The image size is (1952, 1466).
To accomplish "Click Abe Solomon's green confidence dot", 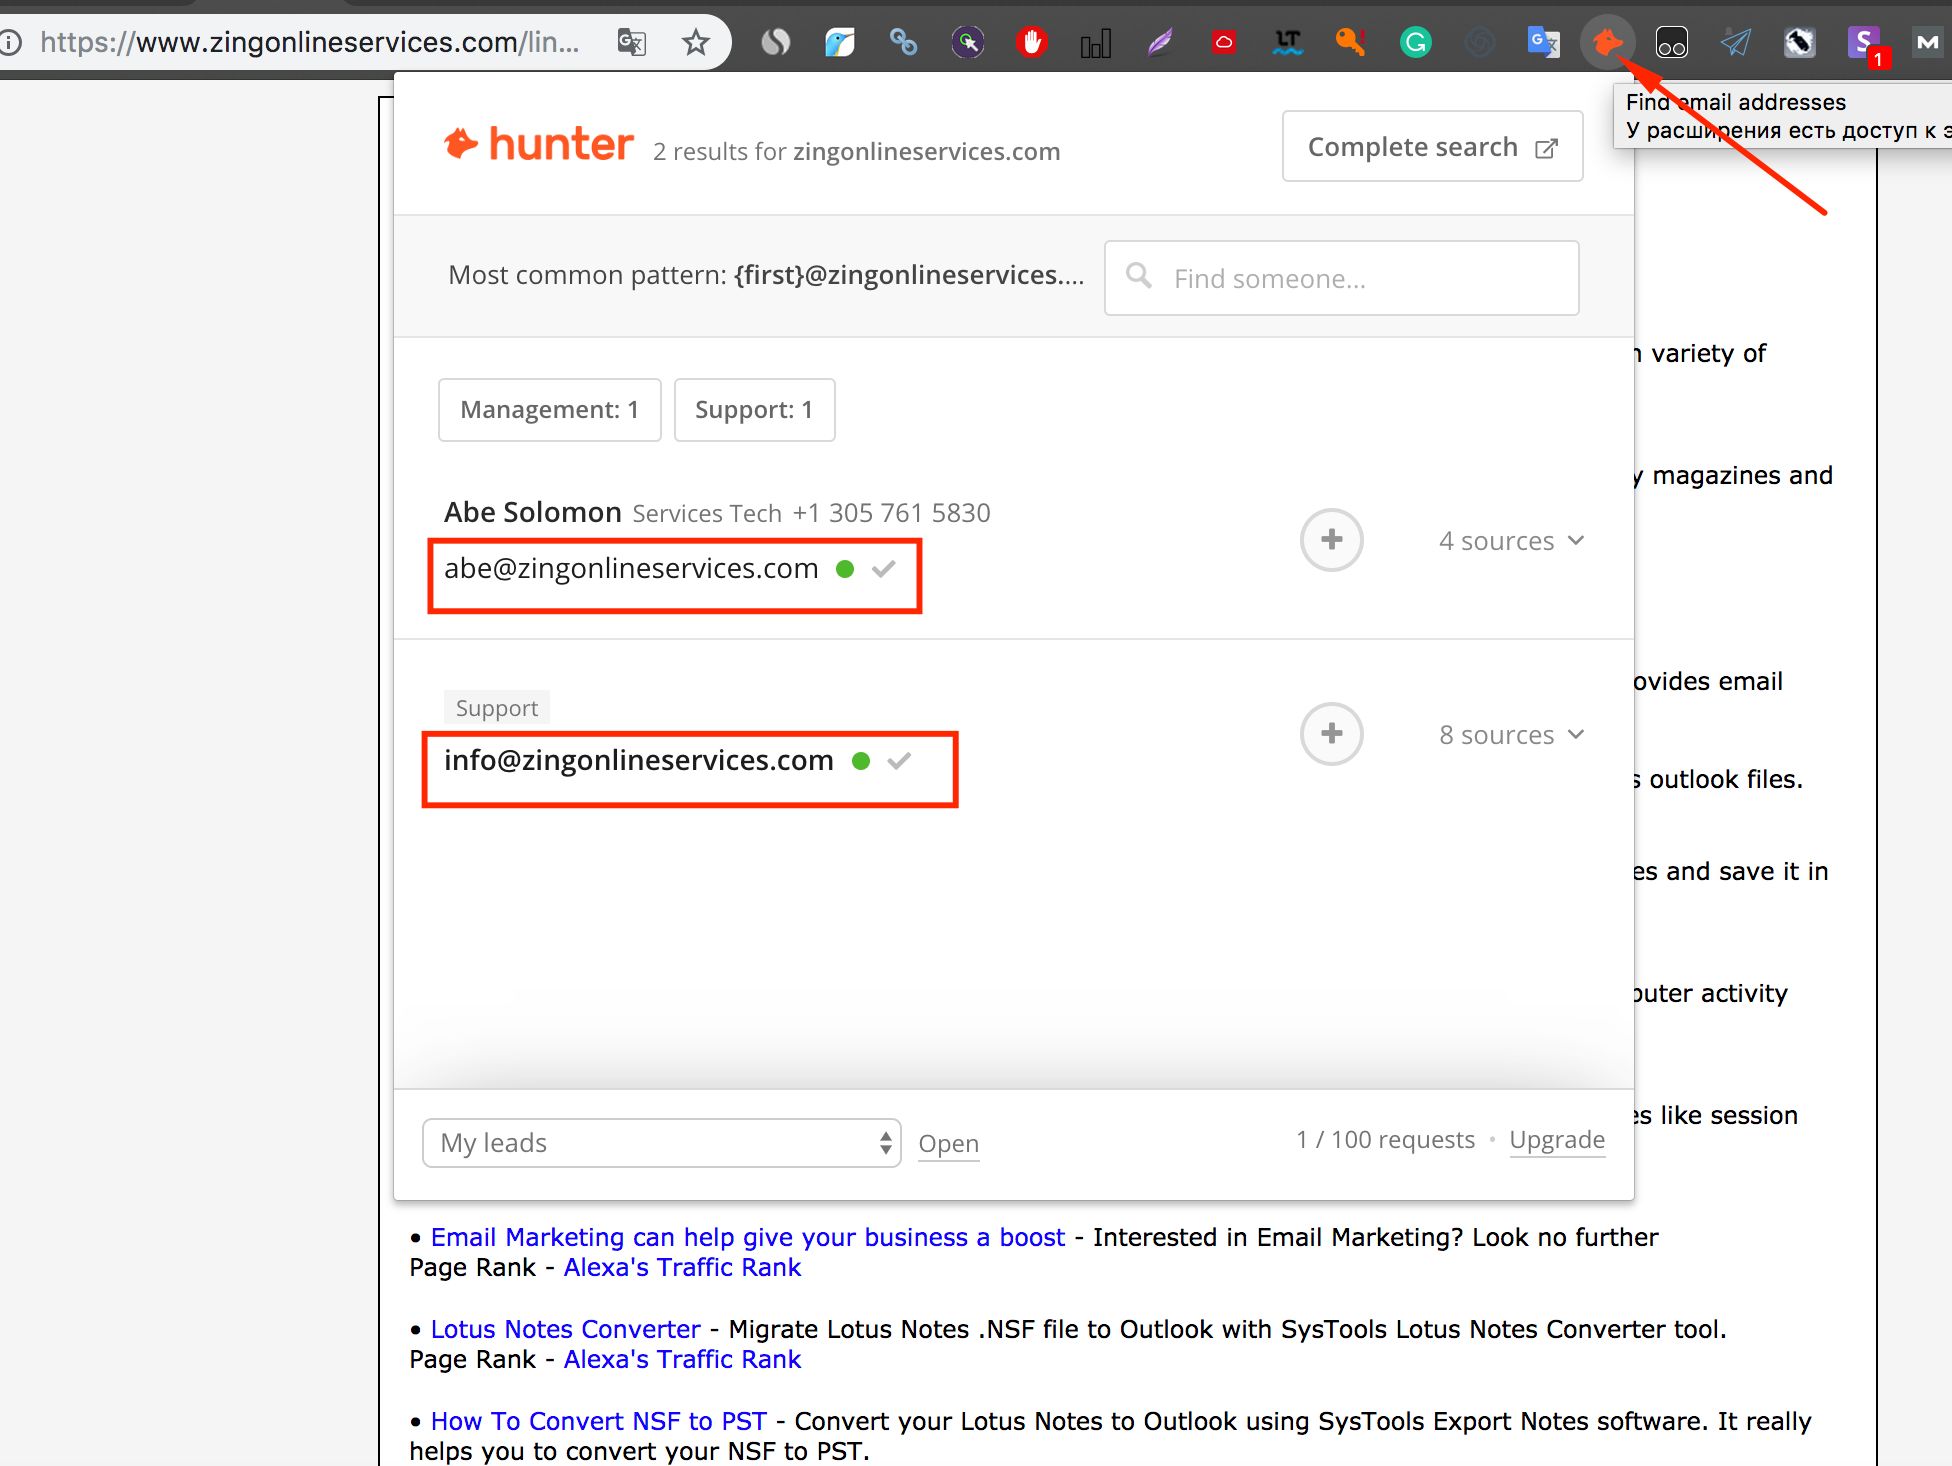I will point(845,568).
